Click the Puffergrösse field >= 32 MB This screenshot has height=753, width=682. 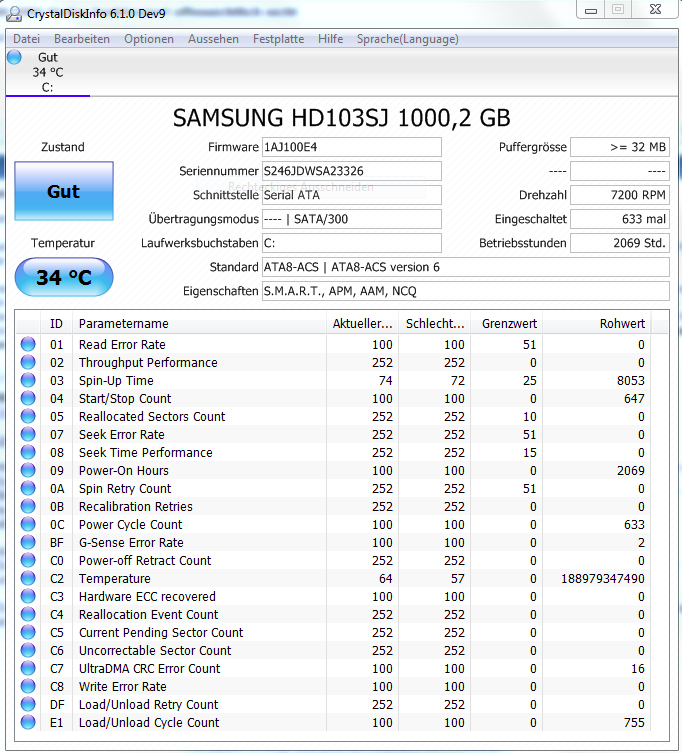coord(620,147)
